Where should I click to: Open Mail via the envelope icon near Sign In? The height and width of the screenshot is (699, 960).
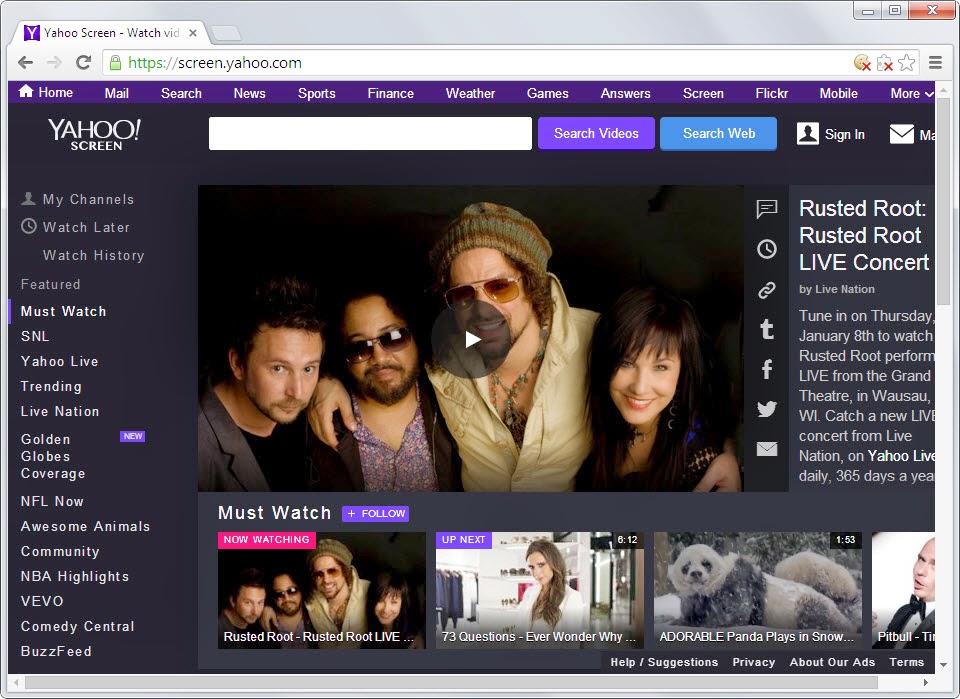tap(902, 134)
